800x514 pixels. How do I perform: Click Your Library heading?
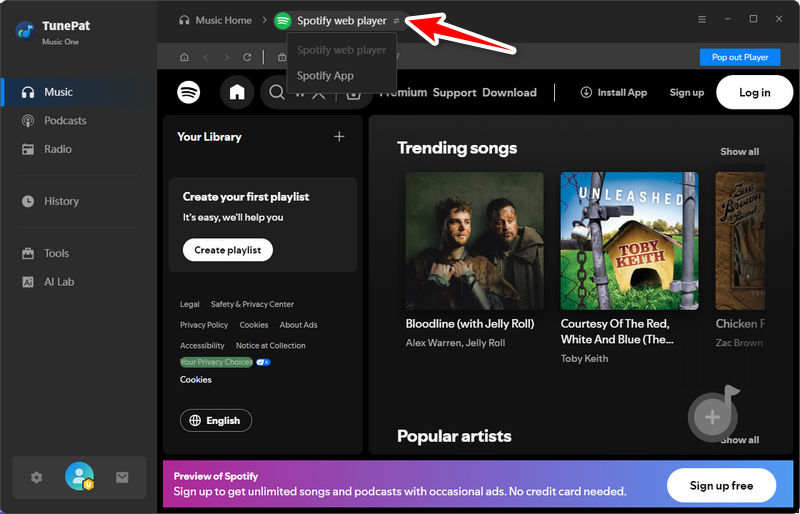(209, 137)
